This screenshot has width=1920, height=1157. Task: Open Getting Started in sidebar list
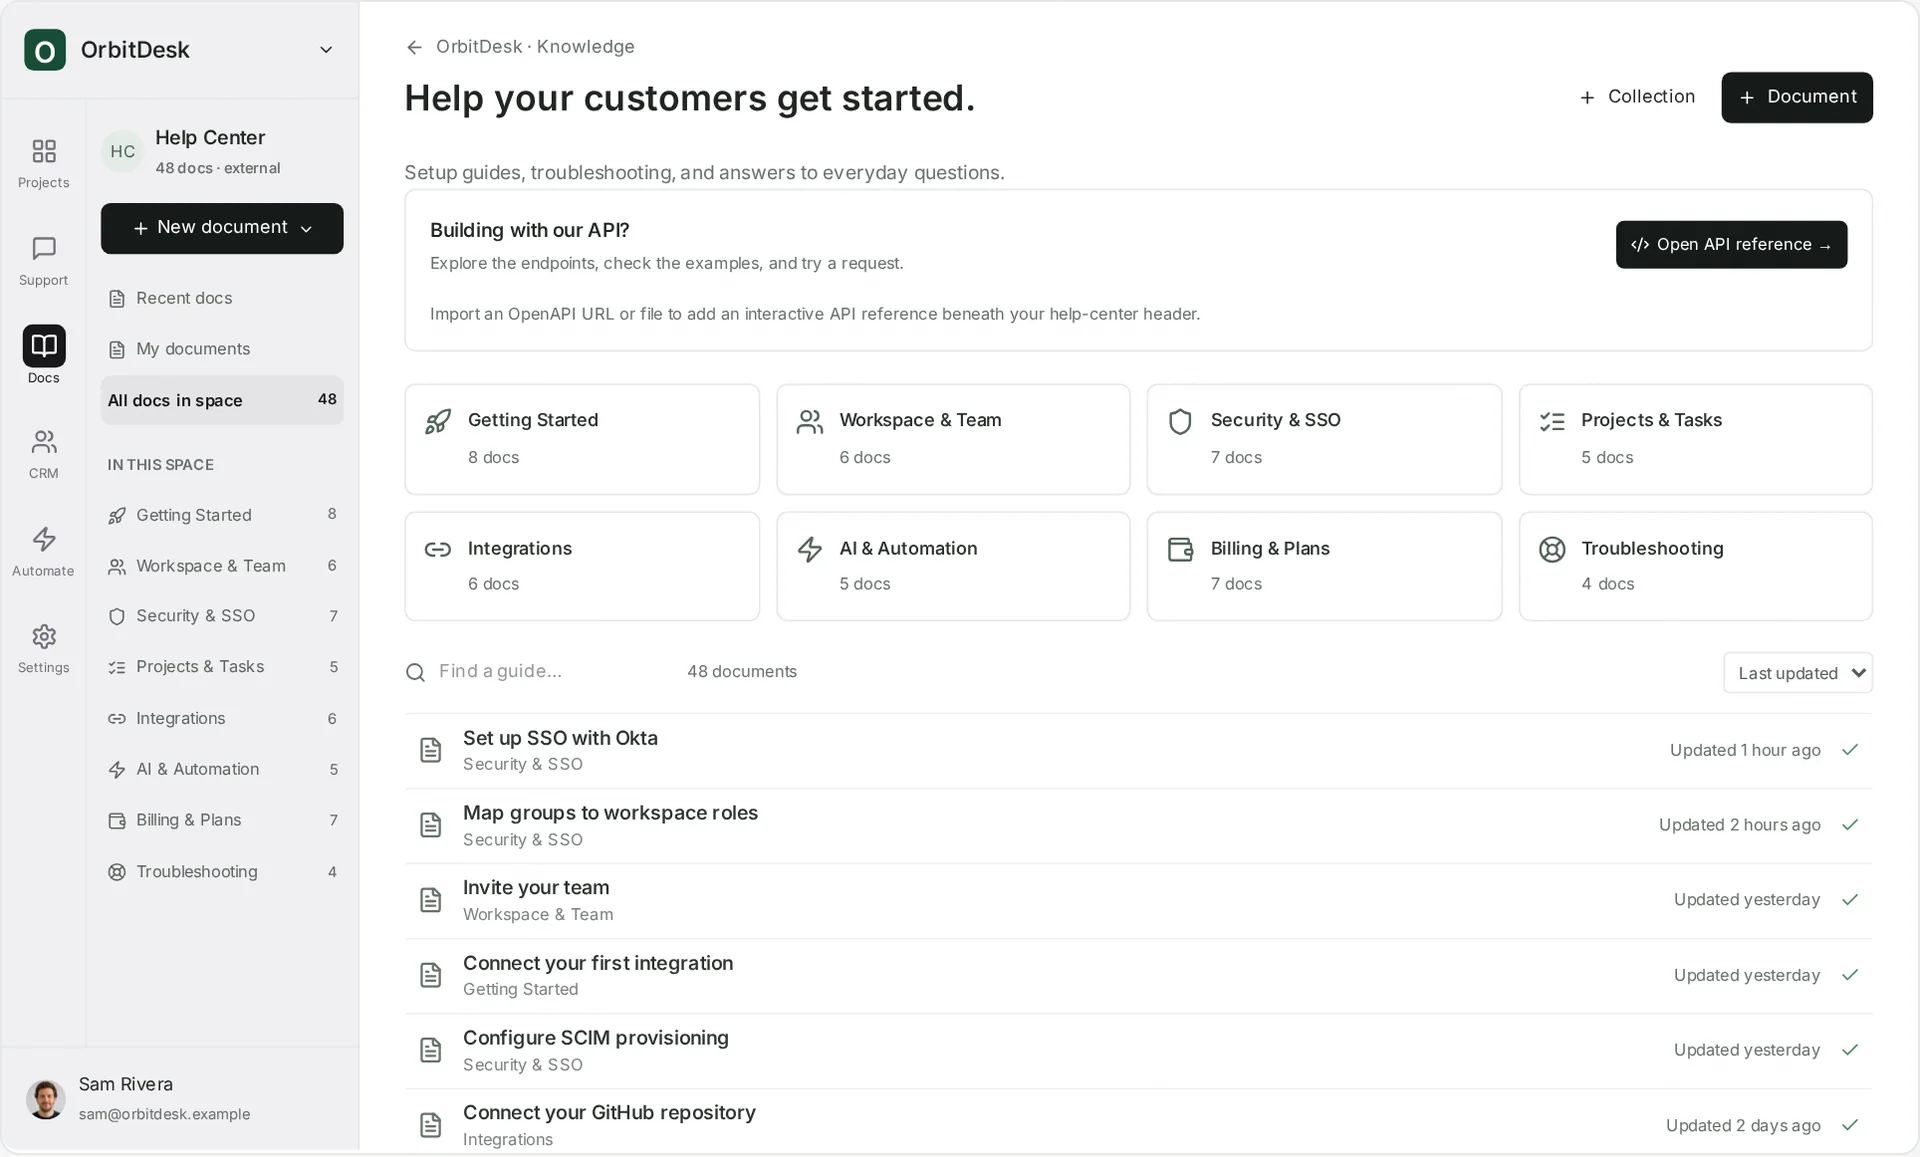(x=222, y=515)
